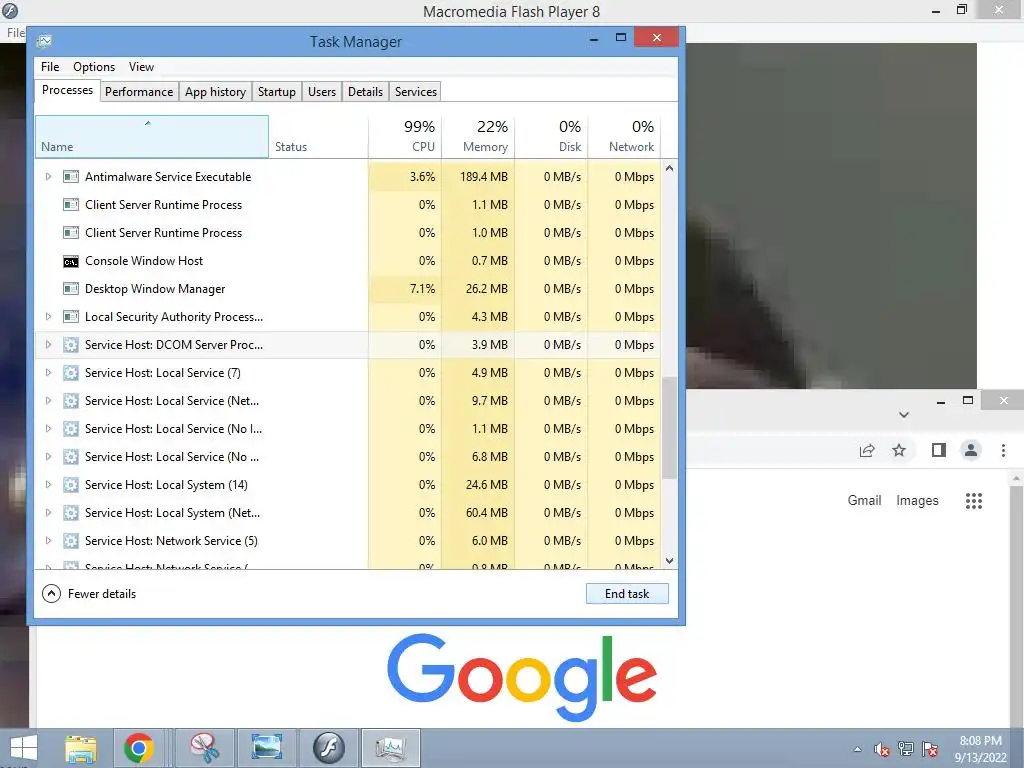This screenshot has width=1024, height=768.
Task: Sort by Memory column header
Action: pos(478,136)
